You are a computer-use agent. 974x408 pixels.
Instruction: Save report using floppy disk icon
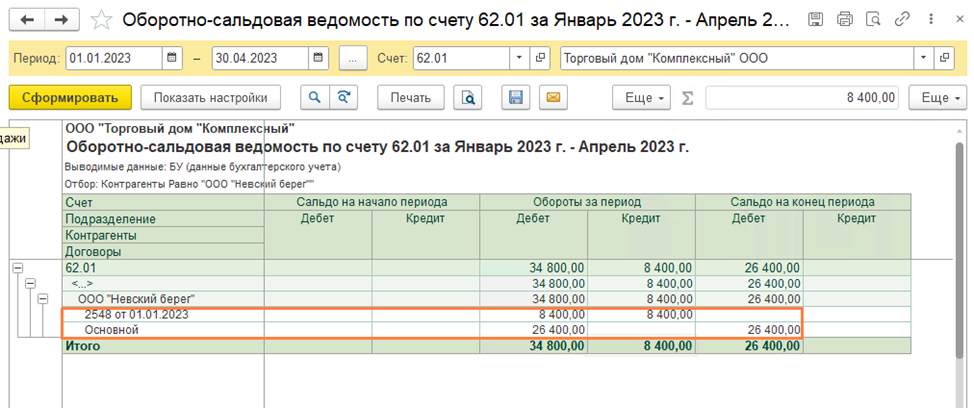(517, 97)
